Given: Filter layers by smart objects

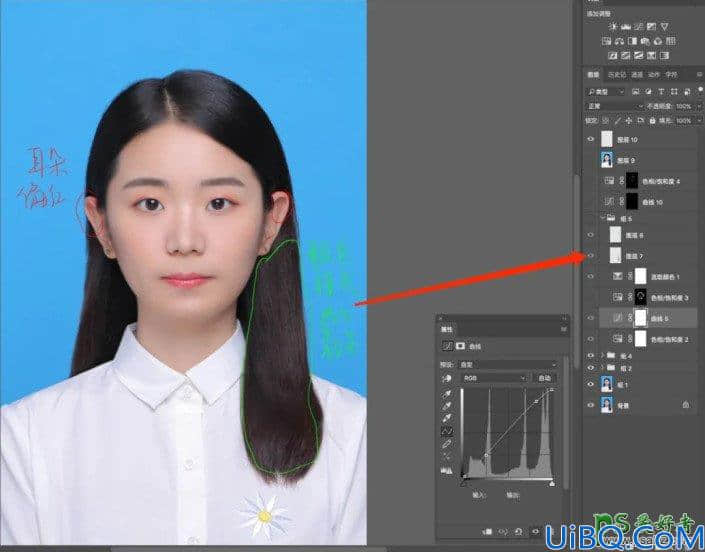Looking at the screenshot, I should tap(687, 92).
